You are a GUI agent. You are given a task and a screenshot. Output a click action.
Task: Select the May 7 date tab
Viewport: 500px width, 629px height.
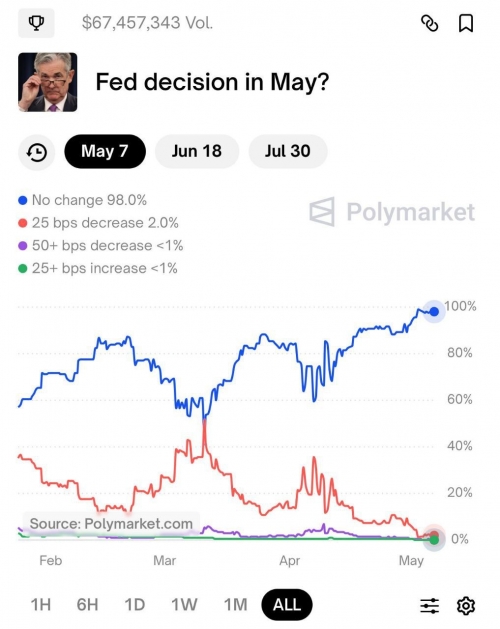pos(105,151)
